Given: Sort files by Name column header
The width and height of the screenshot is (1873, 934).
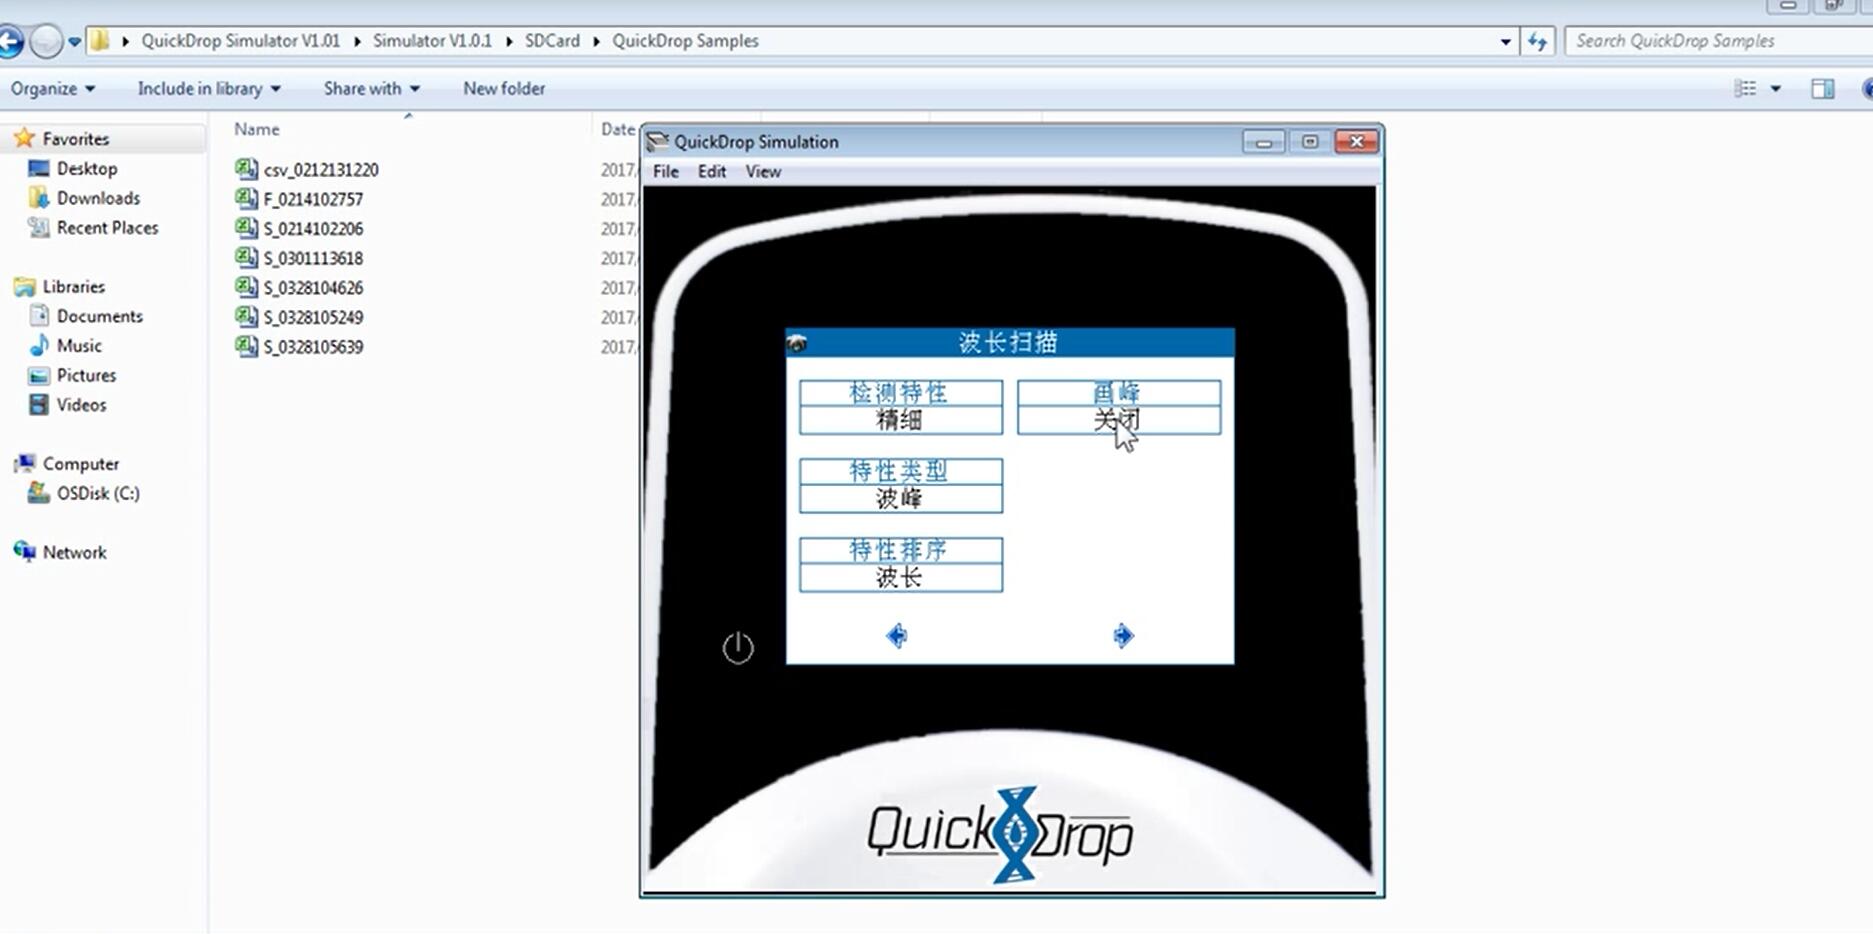Looking at the screenshot, I should coord(257,129).
